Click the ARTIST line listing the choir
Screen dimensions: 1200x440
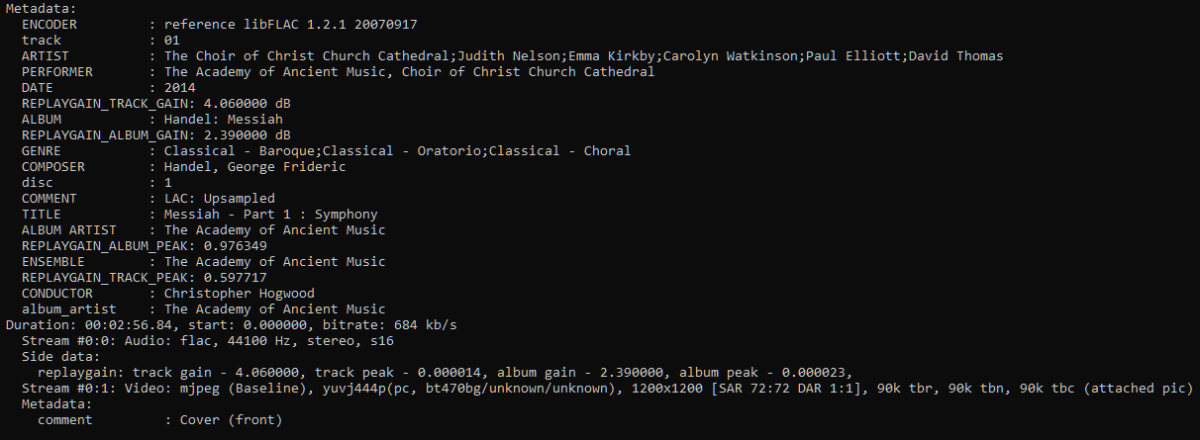pos(512,55)
